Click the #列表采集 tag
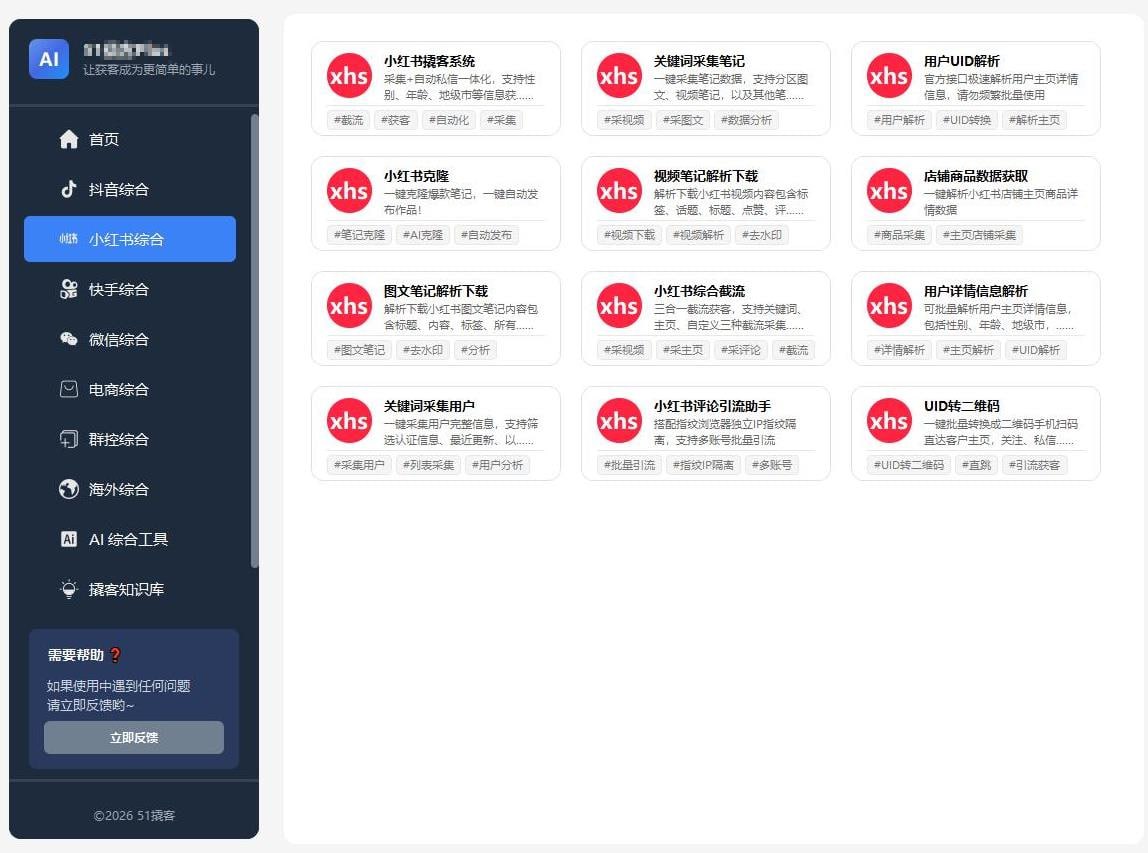1148x853 pixels. click(x=428, y=465)
